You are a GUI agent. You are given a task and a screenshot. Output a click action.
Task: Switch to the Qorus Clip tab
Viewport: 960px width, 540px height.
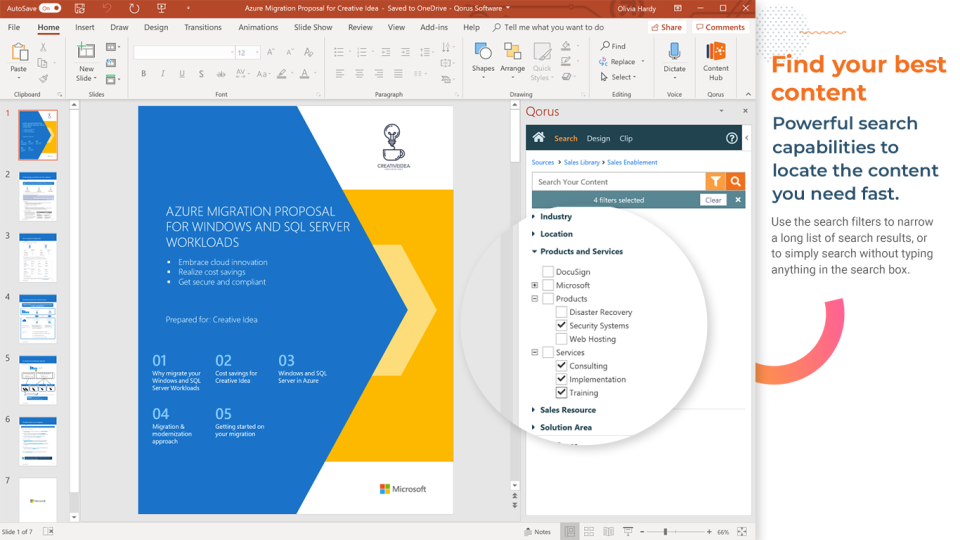click(x=626, y=138)
